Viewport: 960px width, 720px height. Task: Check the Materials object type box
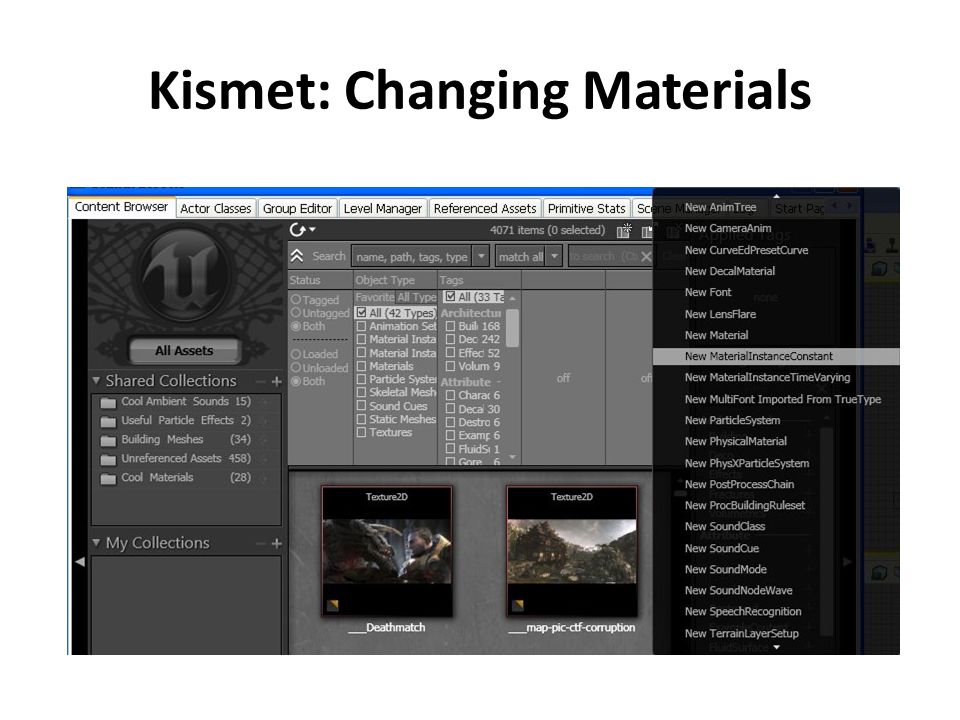tap(361, 366)
